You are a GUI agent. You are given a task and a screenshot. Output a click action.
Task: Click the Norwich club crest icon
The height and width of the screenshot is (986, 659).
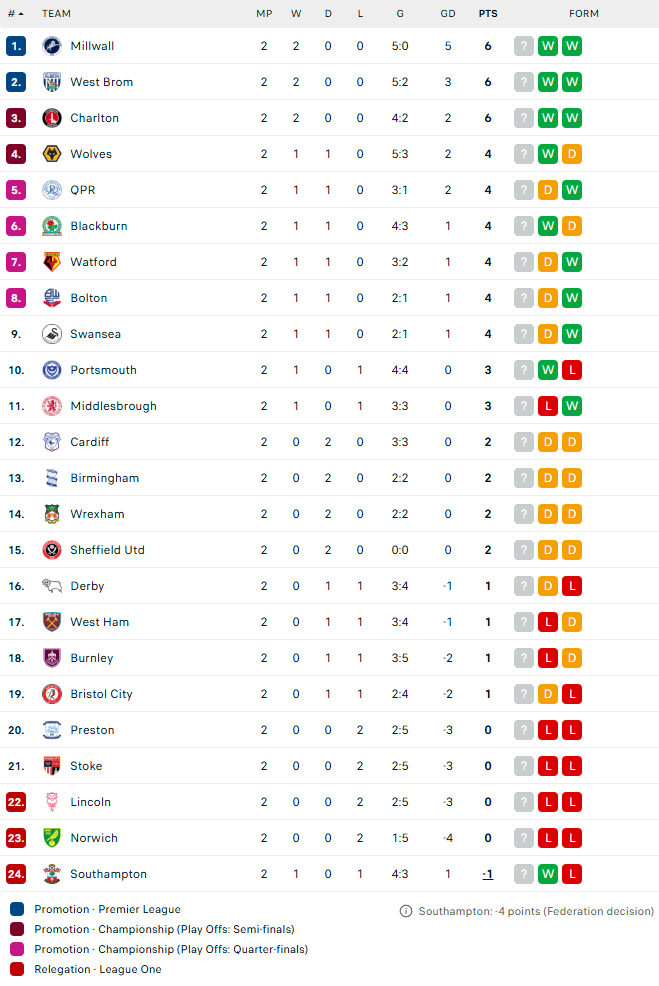coord(52,838)
